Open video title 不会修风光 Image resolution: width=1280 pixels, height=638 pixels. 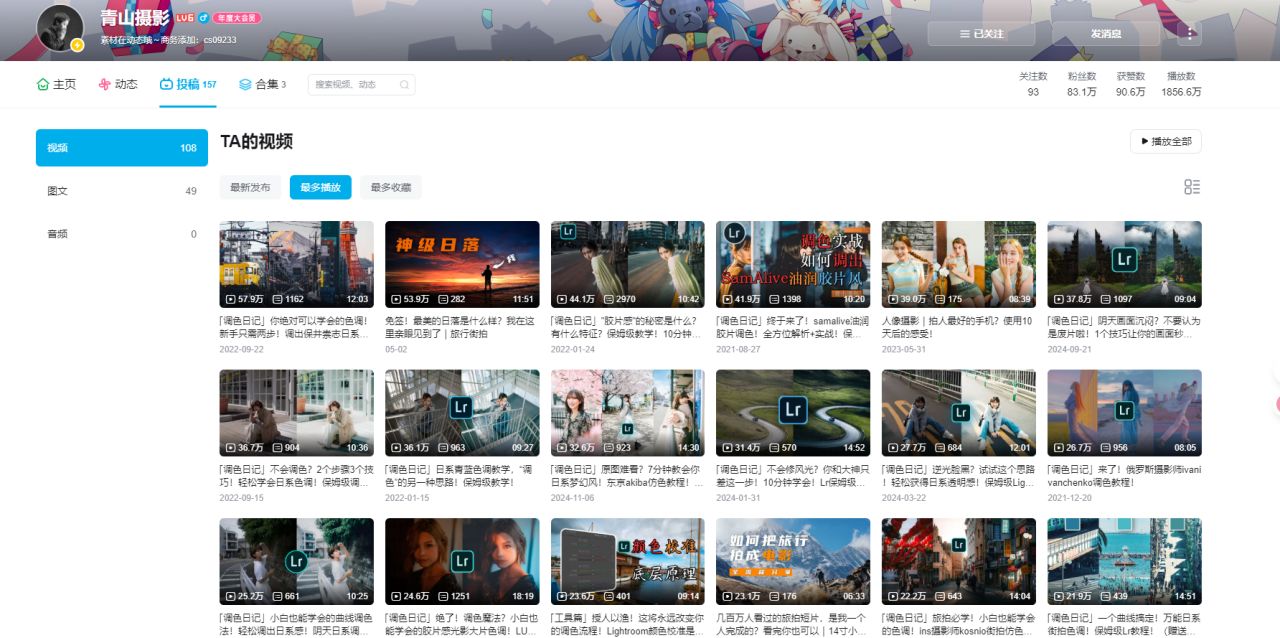792,475
